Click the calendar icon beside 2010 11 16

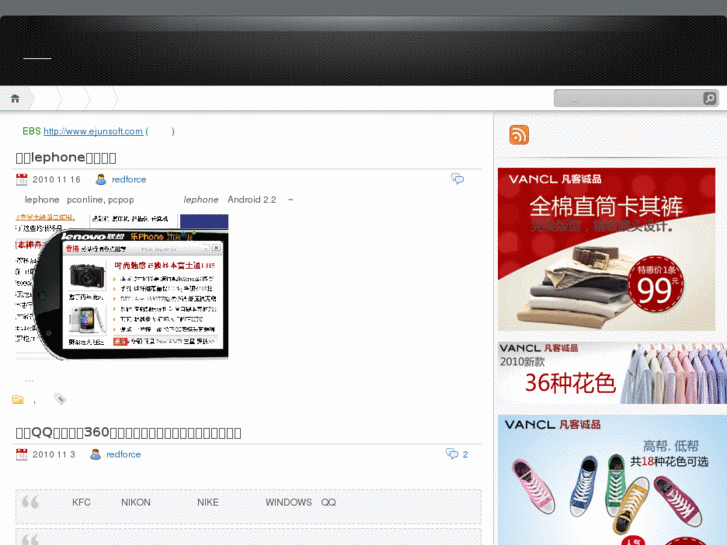pyautogui.click(x=21, y=180)
